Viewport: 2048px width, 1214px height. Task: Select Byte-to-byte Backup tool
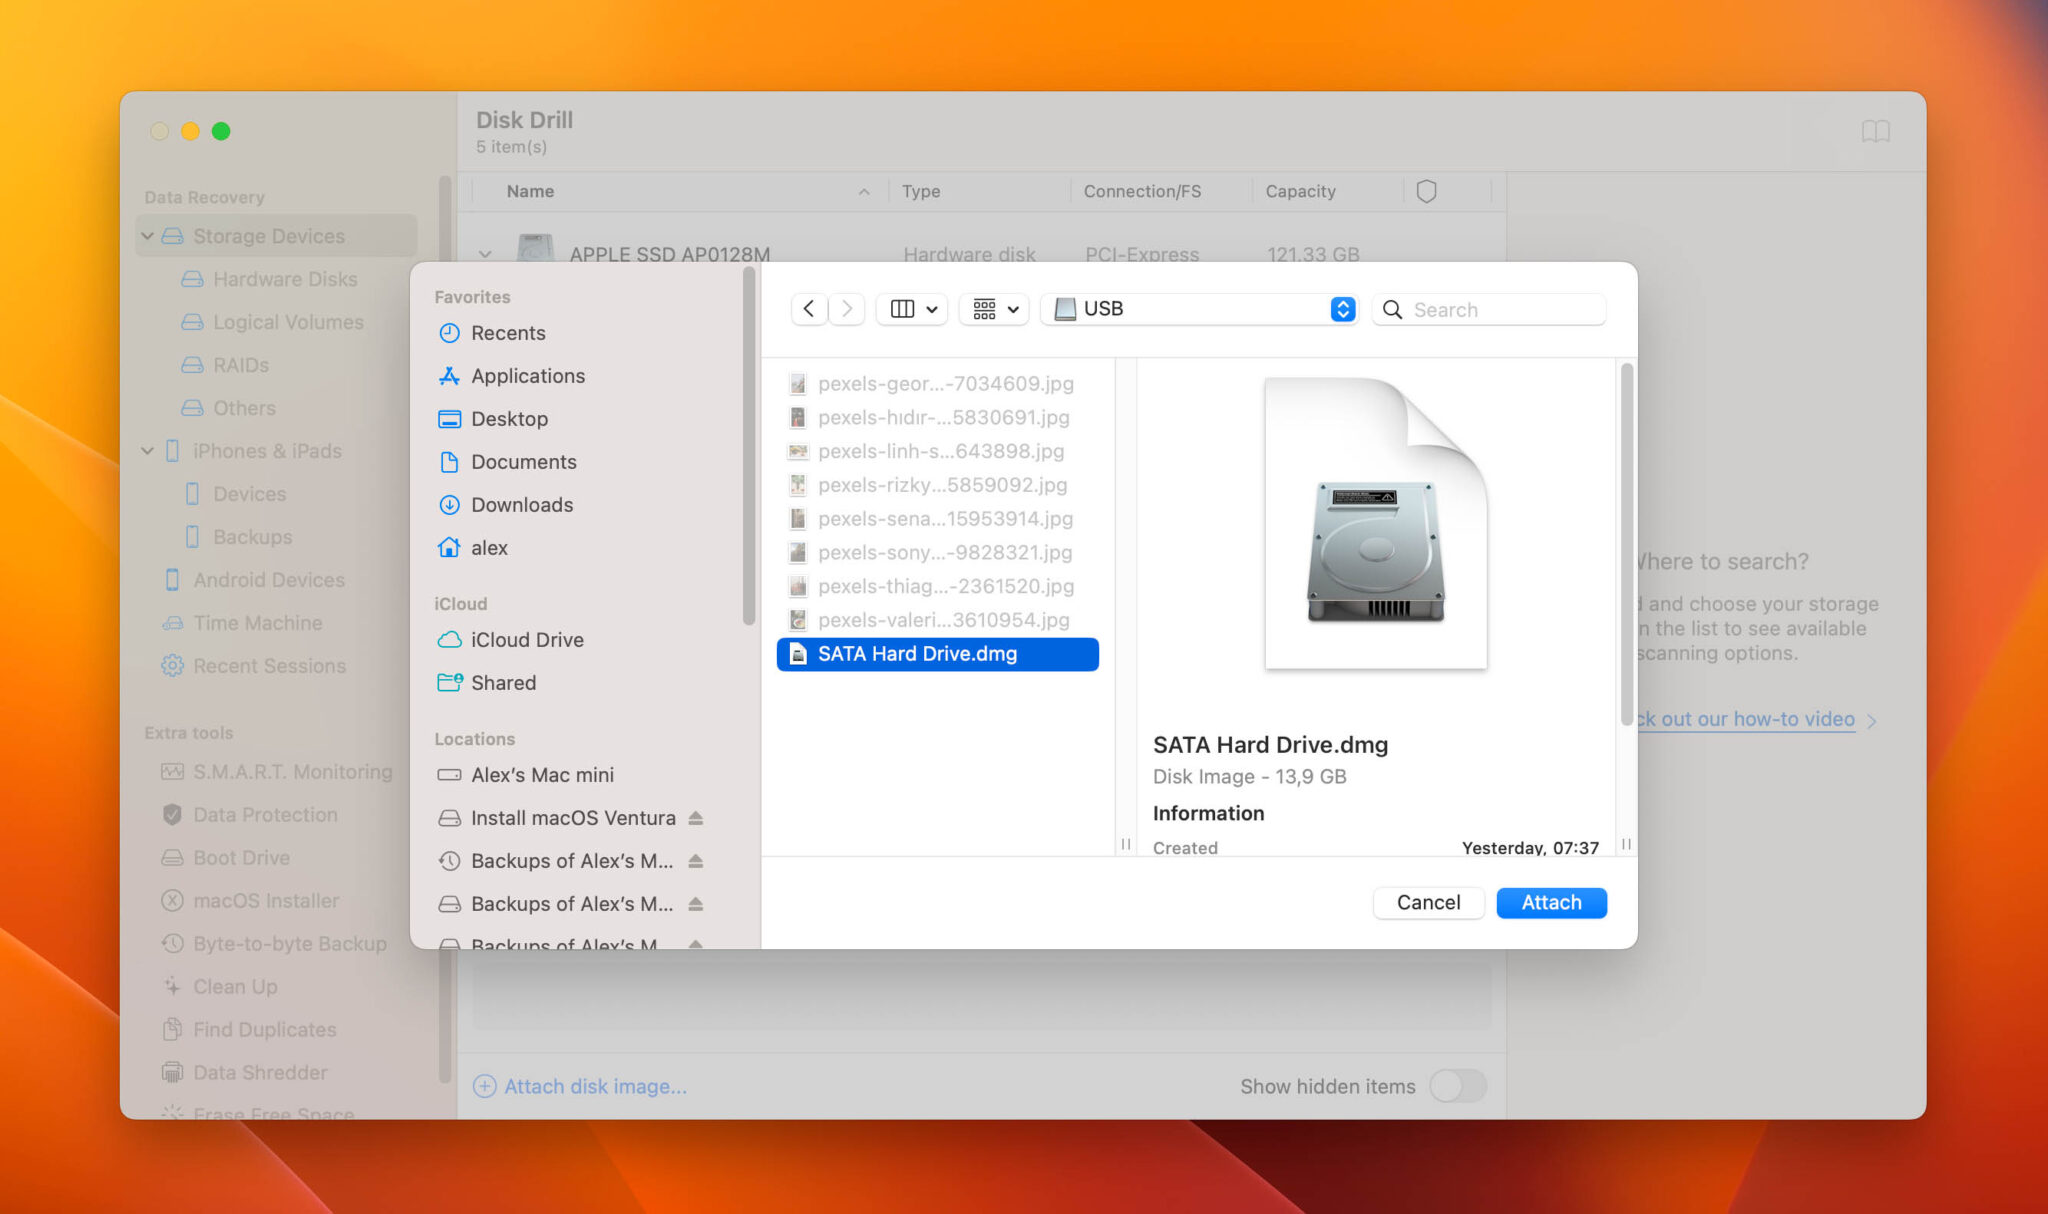(289, 943)
